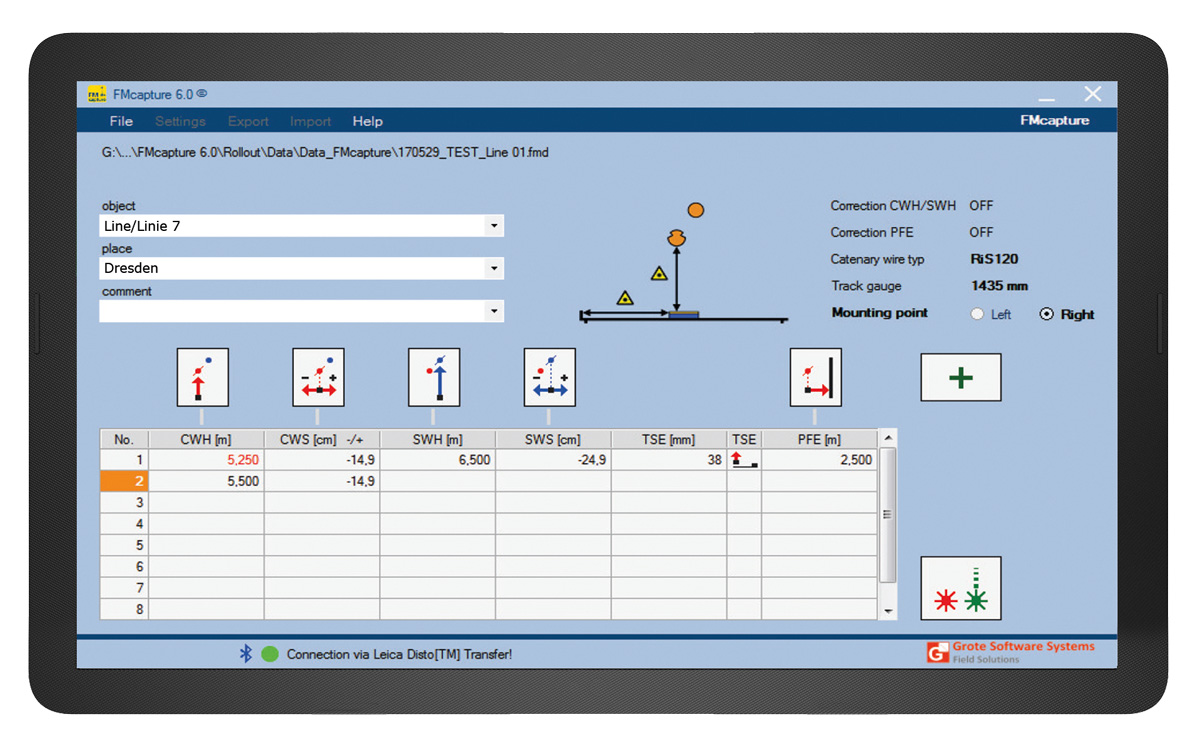Click the Grote Software Systems logo
Image resolution: width=1200 pixels, height=745 pixels.
1011,652
